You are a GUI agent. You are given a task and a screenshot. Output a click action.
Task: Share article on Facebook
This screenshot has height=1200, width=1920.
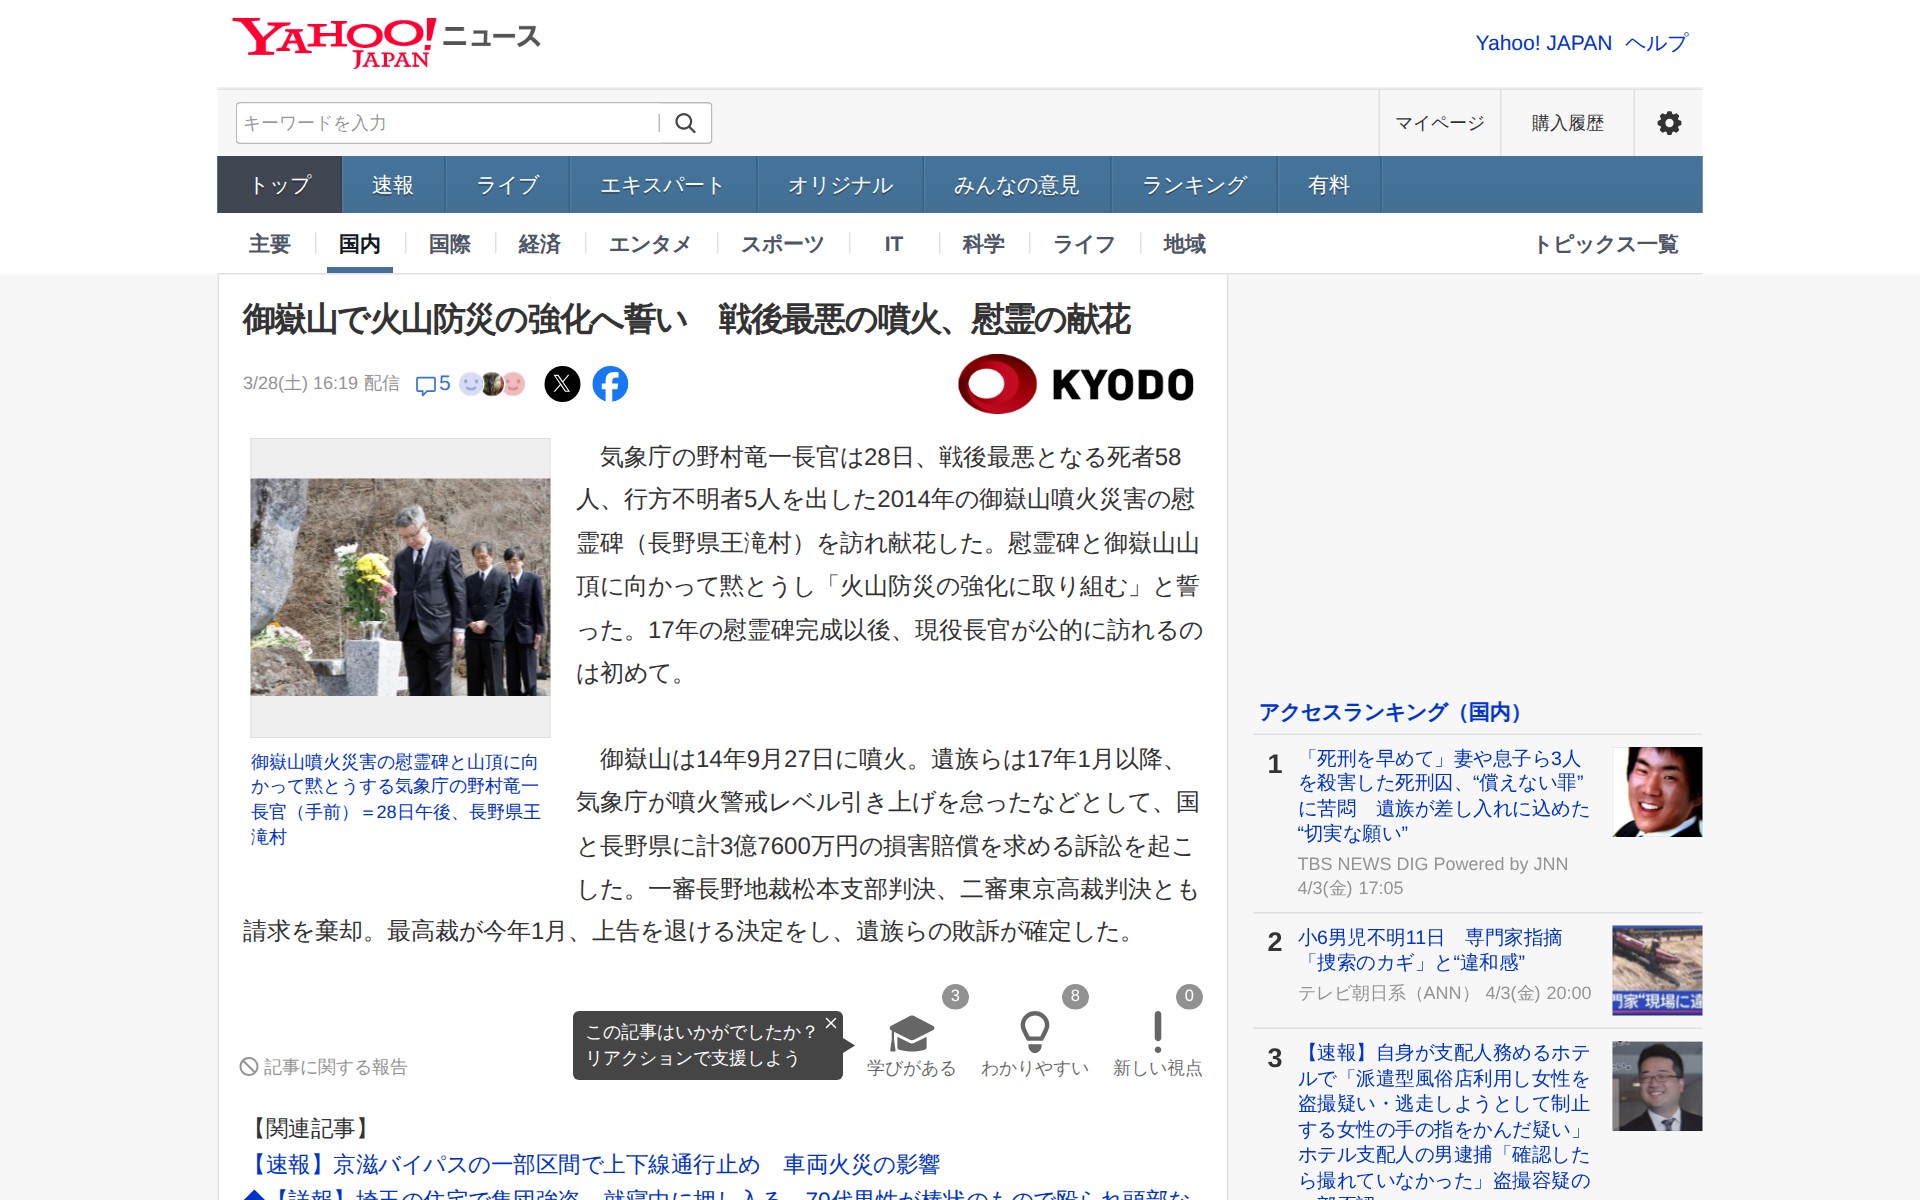pyautogui.click(x=610, y=384)
